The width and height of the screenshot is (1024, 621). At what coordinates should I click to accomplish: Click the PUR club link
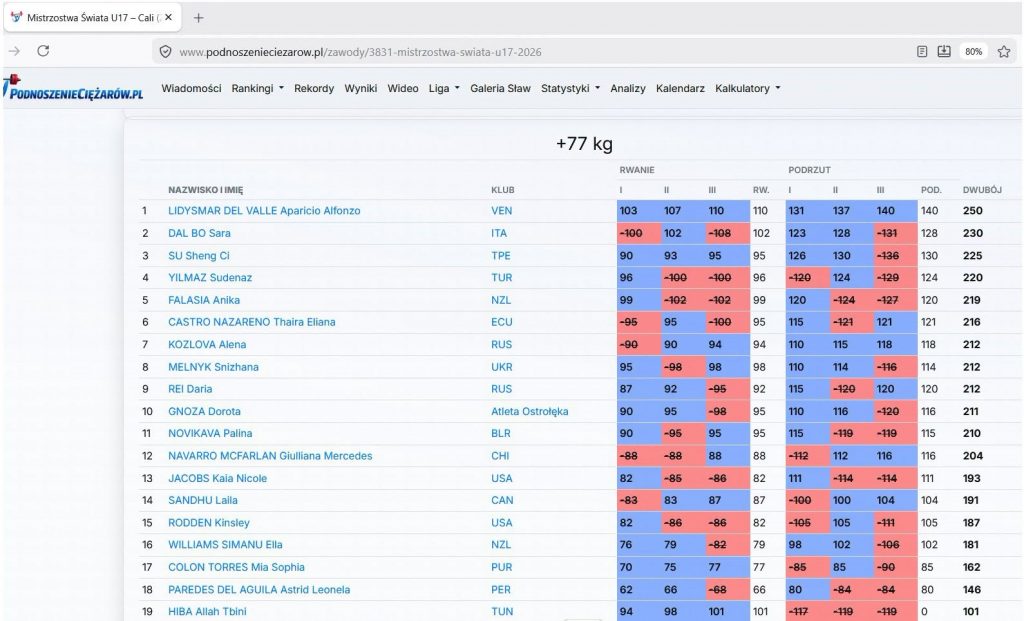(x=502, y=567)
